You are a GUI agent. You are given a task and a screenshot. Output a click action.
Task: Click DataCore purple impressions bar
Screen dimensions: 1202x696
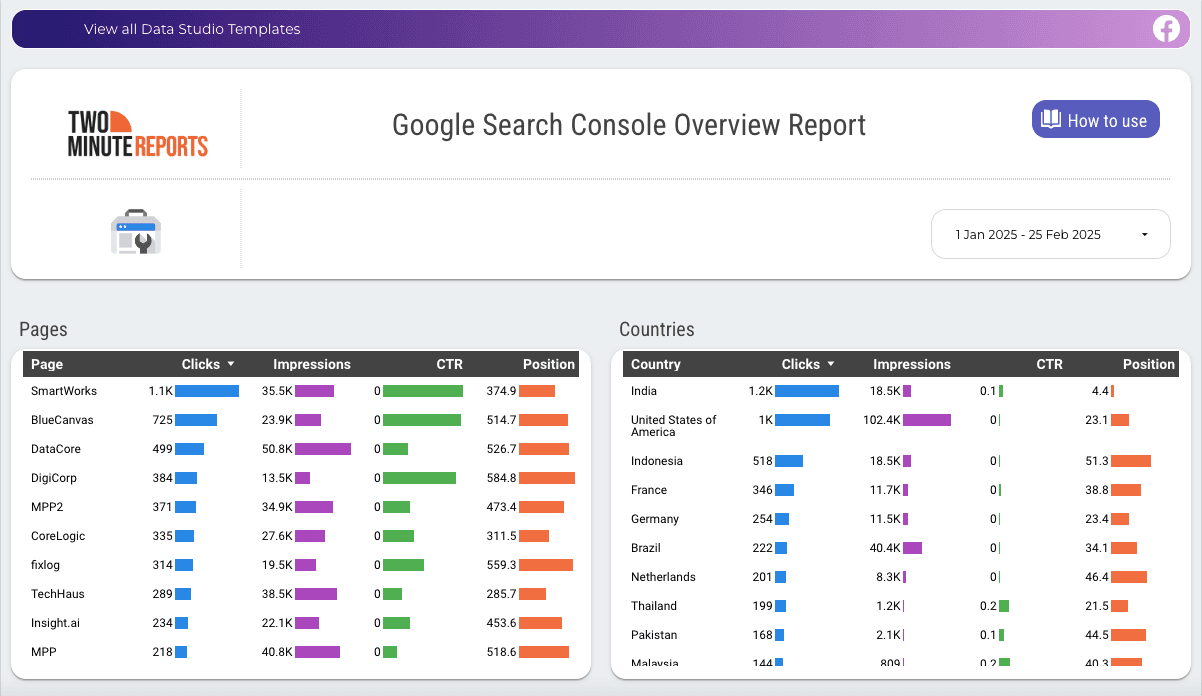pos(323,449)
